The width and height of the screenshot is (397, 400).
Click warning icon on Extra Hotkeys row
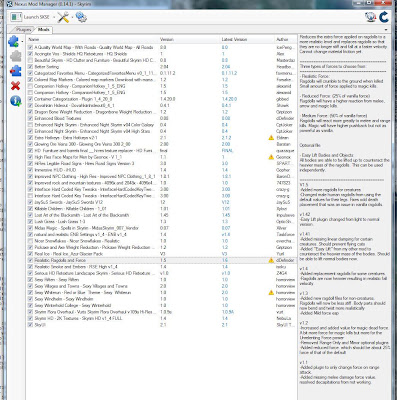pyautogui.click(x=271, y=138)
